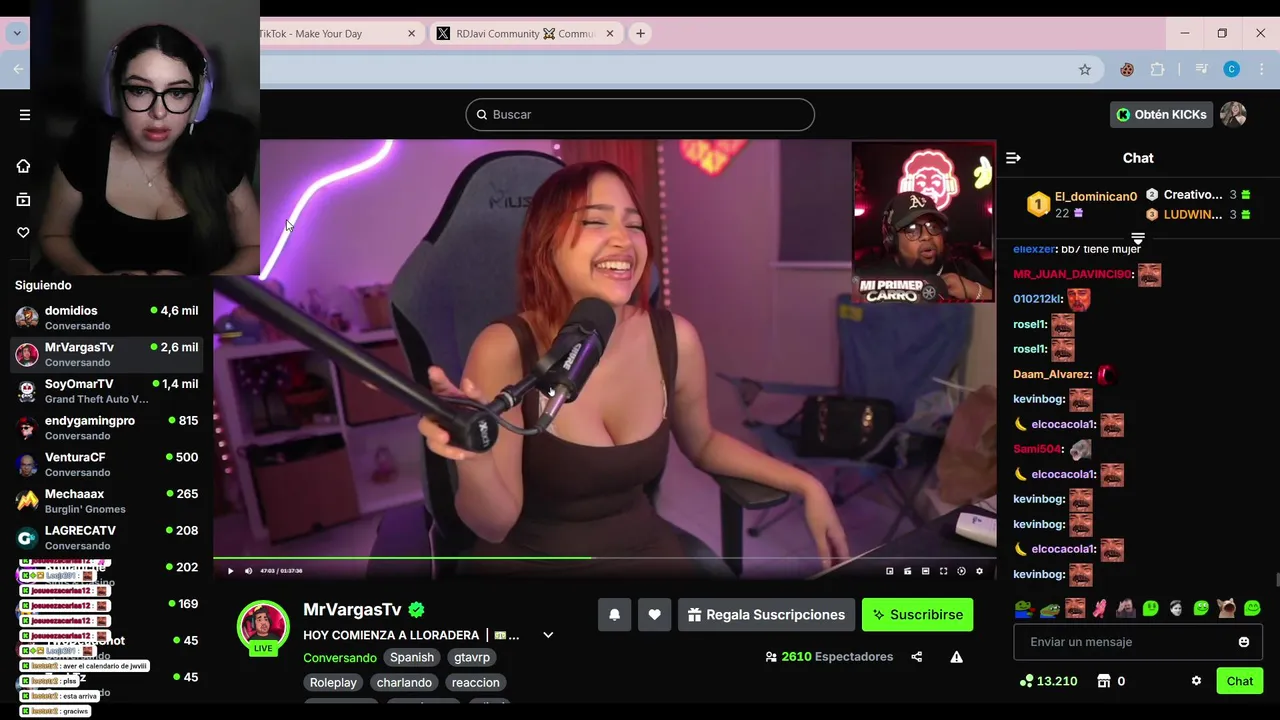Image resolution: width=1280 pixels, height=720 pixels.
Task: Open the Browse icon in sidebar
Action: [23, 199]
